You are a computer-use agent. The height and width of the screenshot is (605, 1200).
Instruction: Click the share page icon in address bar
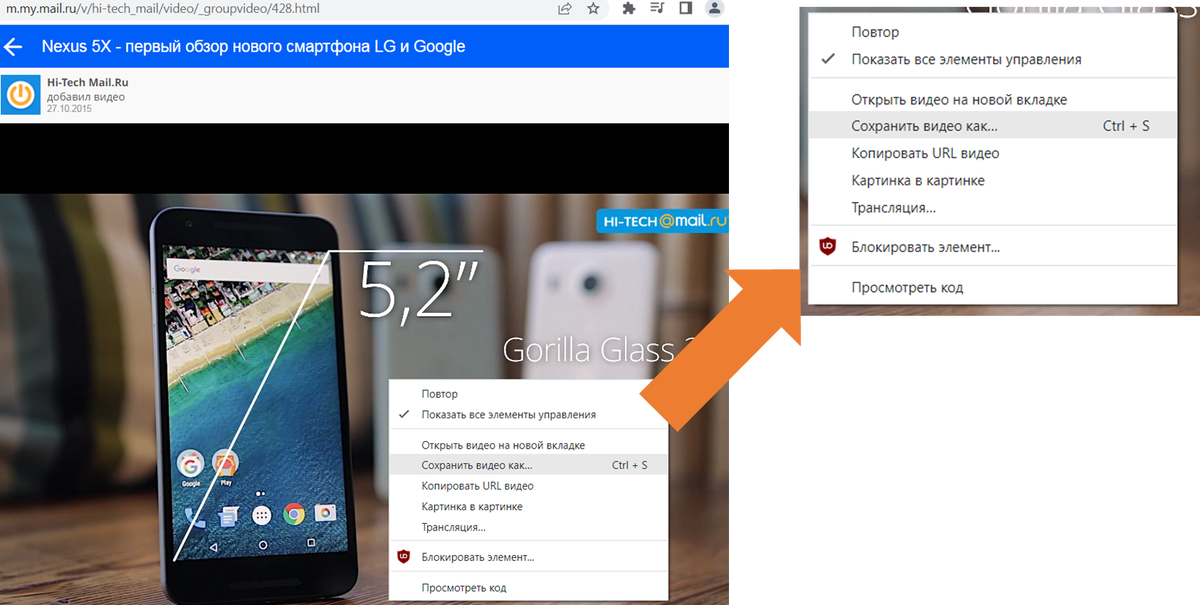[x=565, y=8]
